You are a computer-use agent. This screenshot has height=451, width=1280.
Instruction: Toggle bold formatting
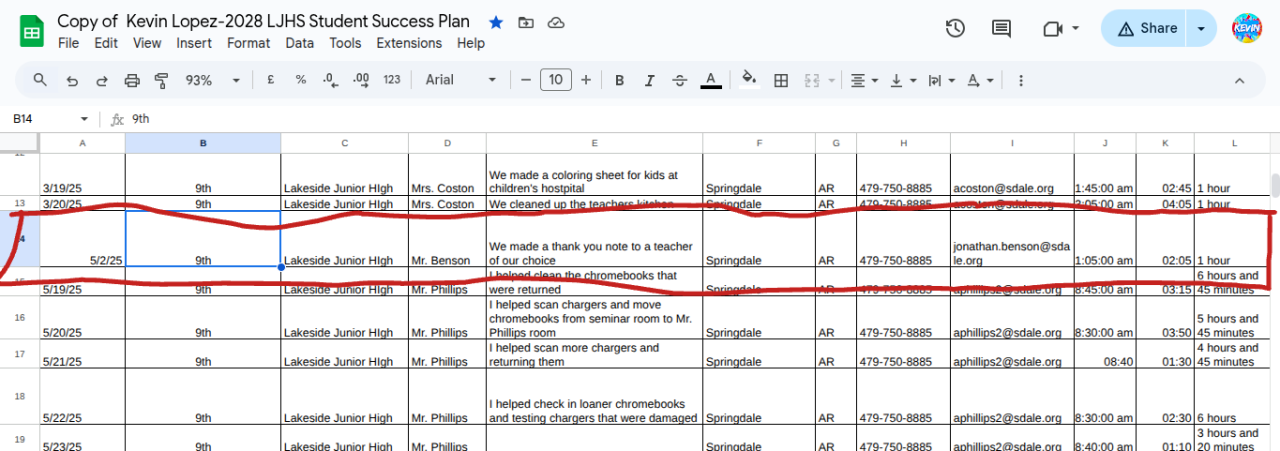point(620,80)
